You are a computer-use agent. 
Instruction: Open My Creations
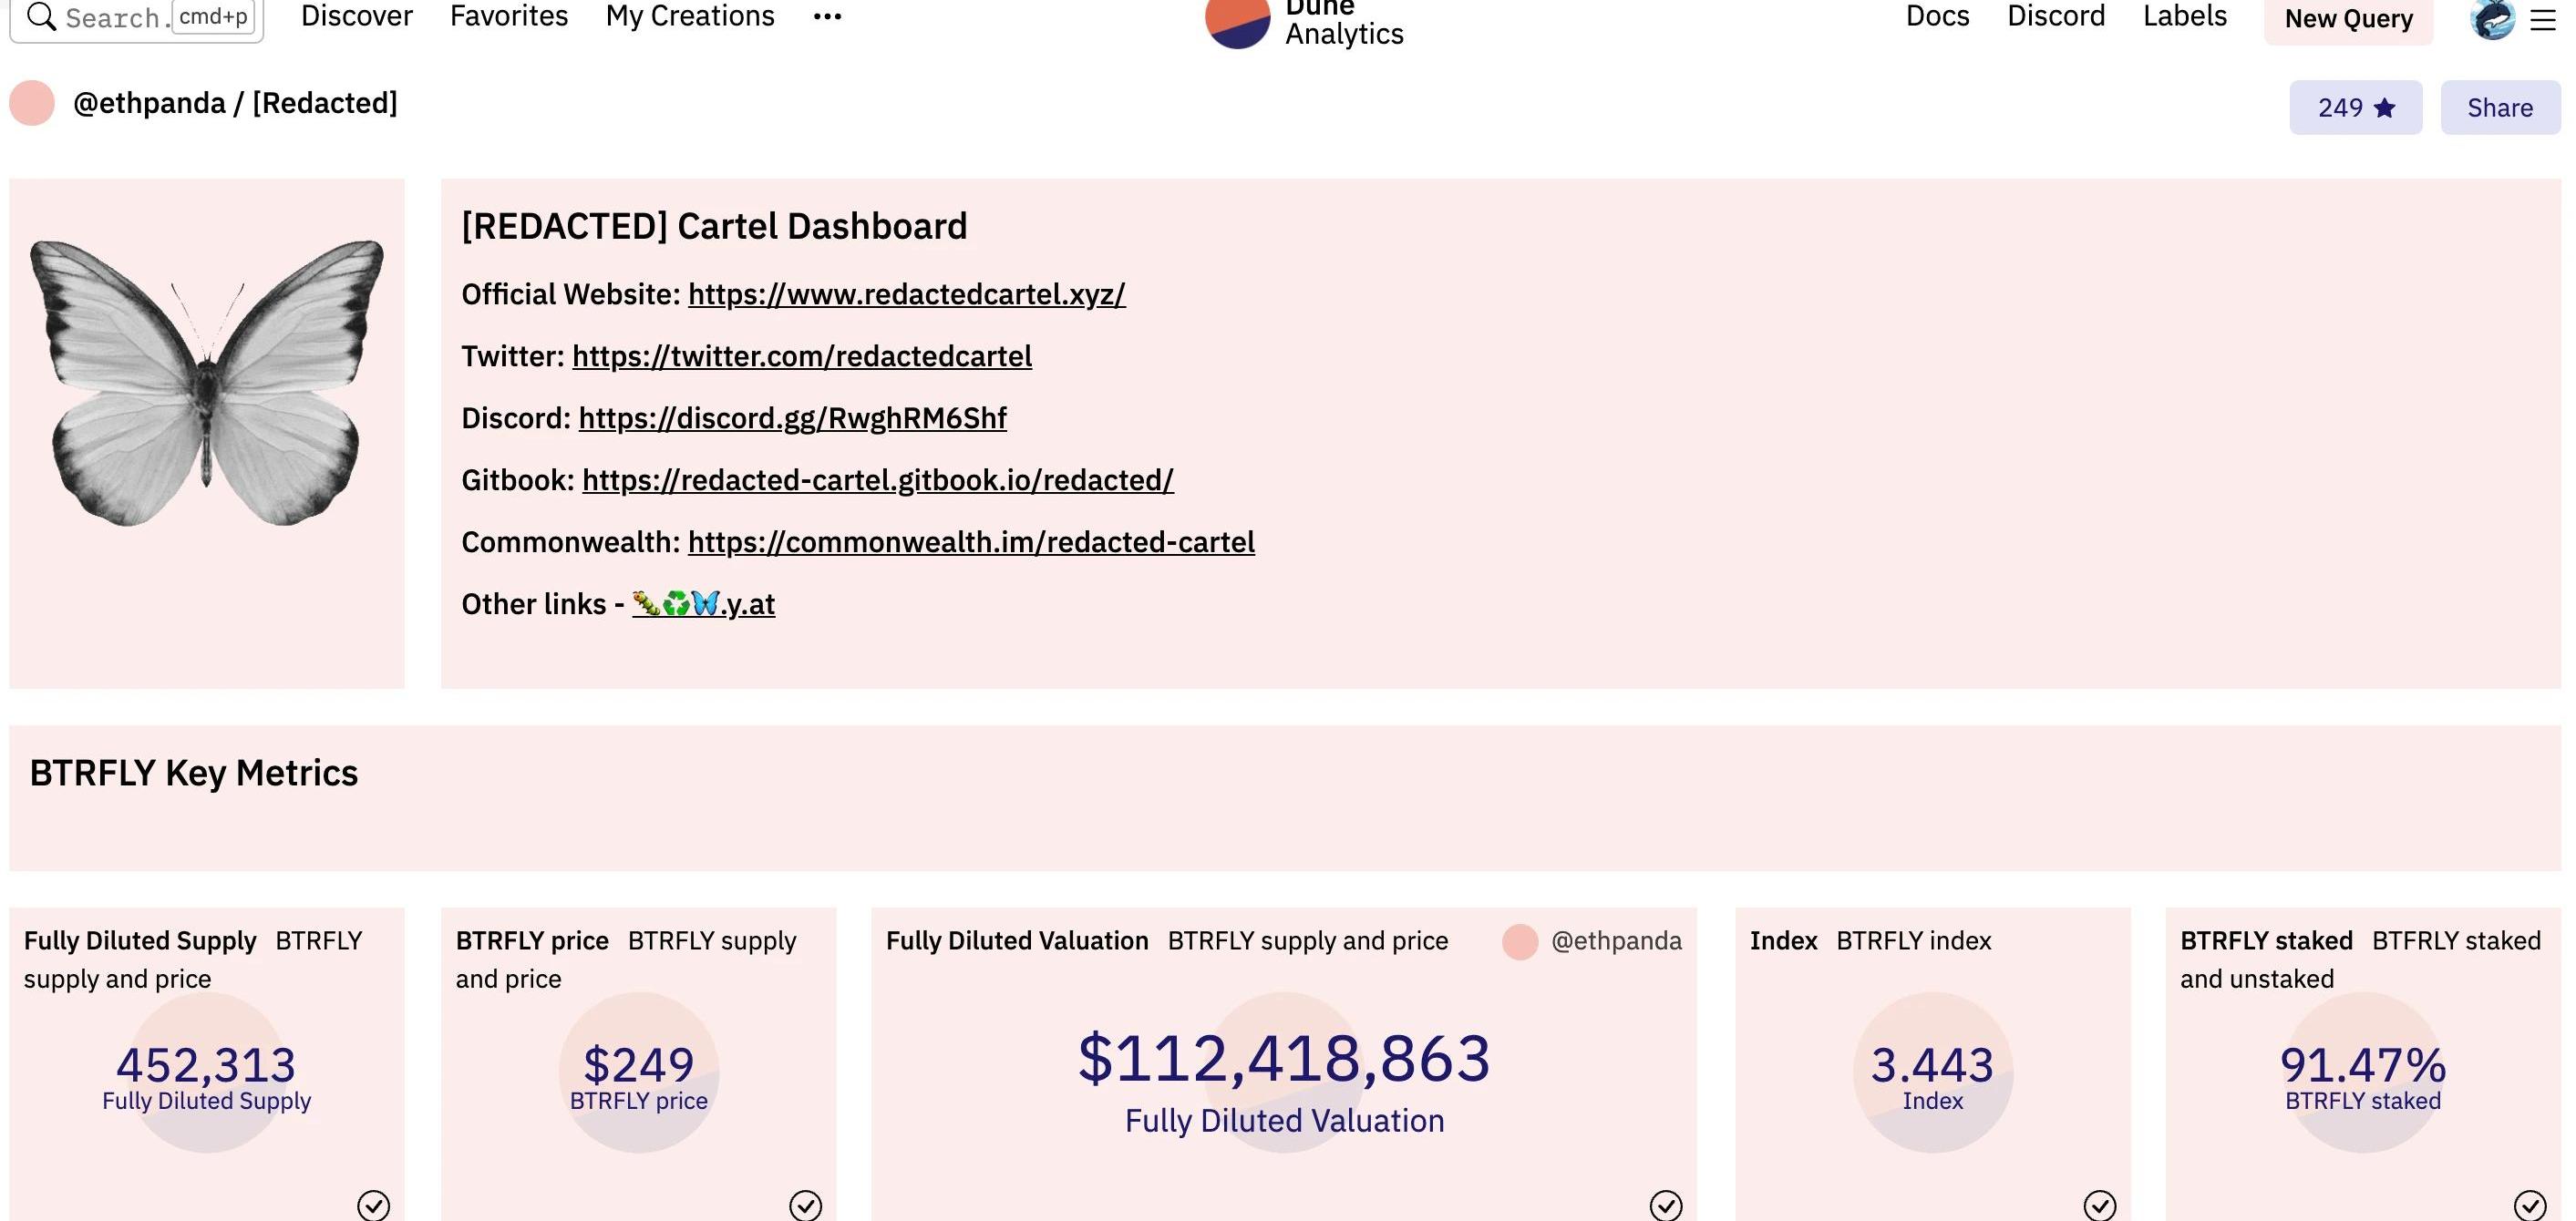click(x=690, y=16)
